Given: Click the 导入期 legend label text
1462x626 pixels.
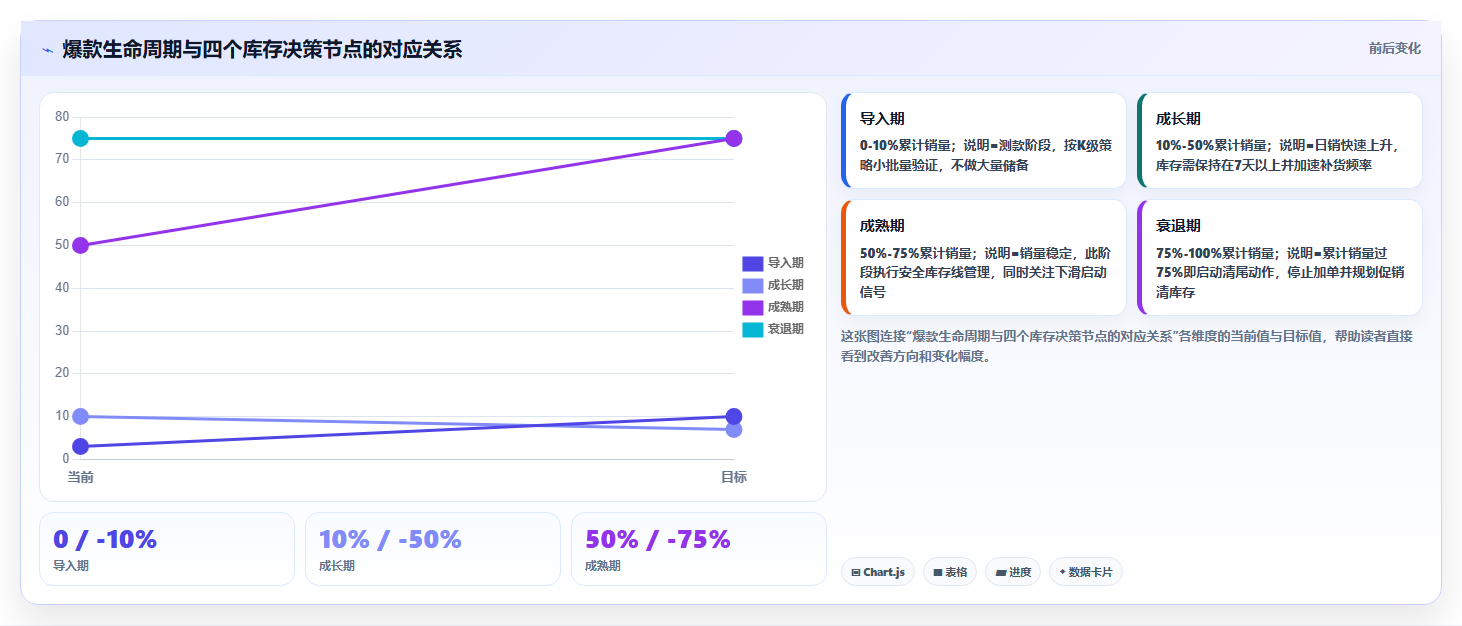Looking at the screenshot, I should (786, 263).
